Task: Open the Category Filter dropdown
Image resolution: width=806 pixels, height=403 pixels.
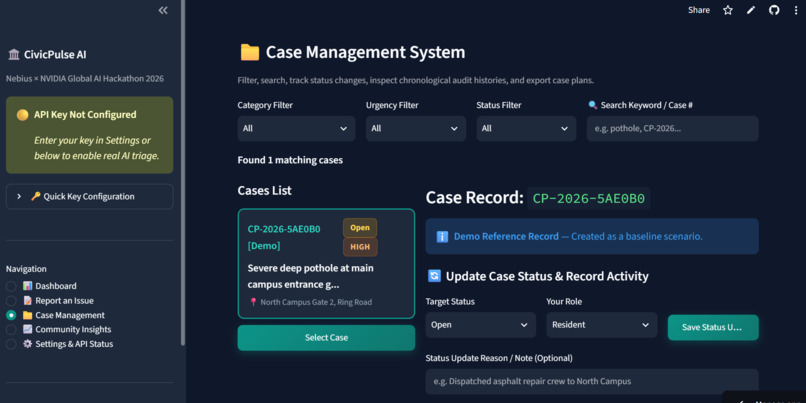Action: [296, 129]
